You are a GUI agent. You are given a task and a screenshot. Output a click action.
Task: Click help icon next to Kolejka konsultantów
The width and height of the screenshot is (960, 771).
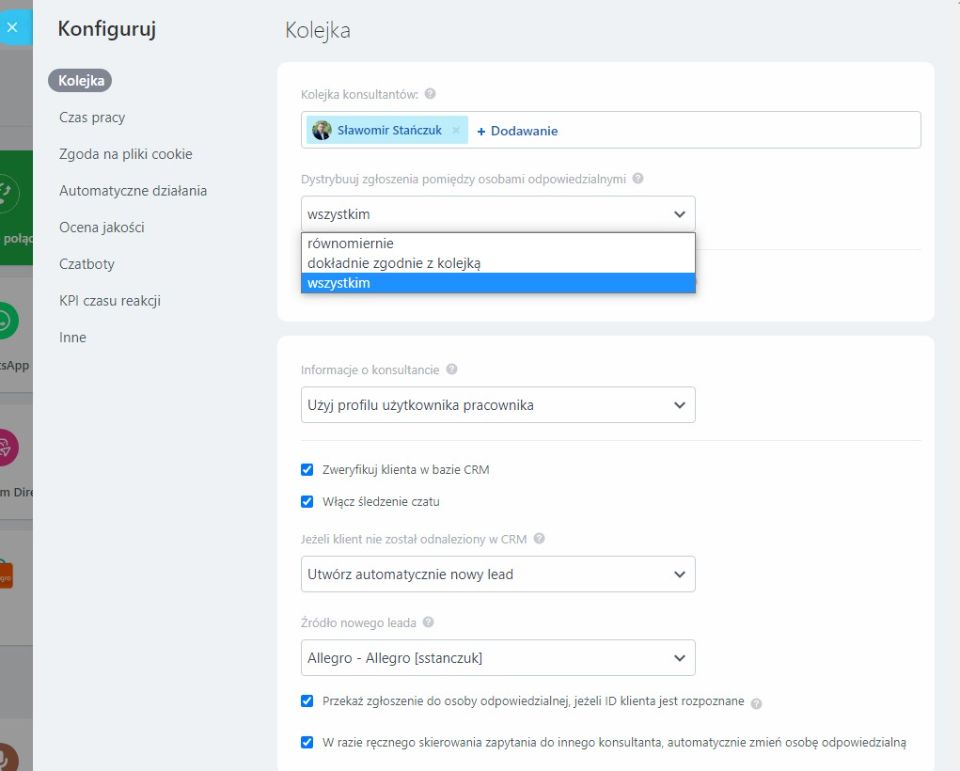(x=430, y=94)
